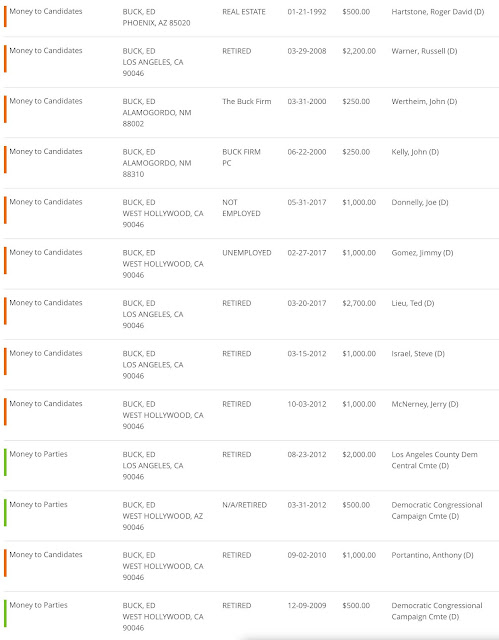Select Wertheim, John (D) recipient
This screenshot has height=640, width=499.
(x=424, y=101)
